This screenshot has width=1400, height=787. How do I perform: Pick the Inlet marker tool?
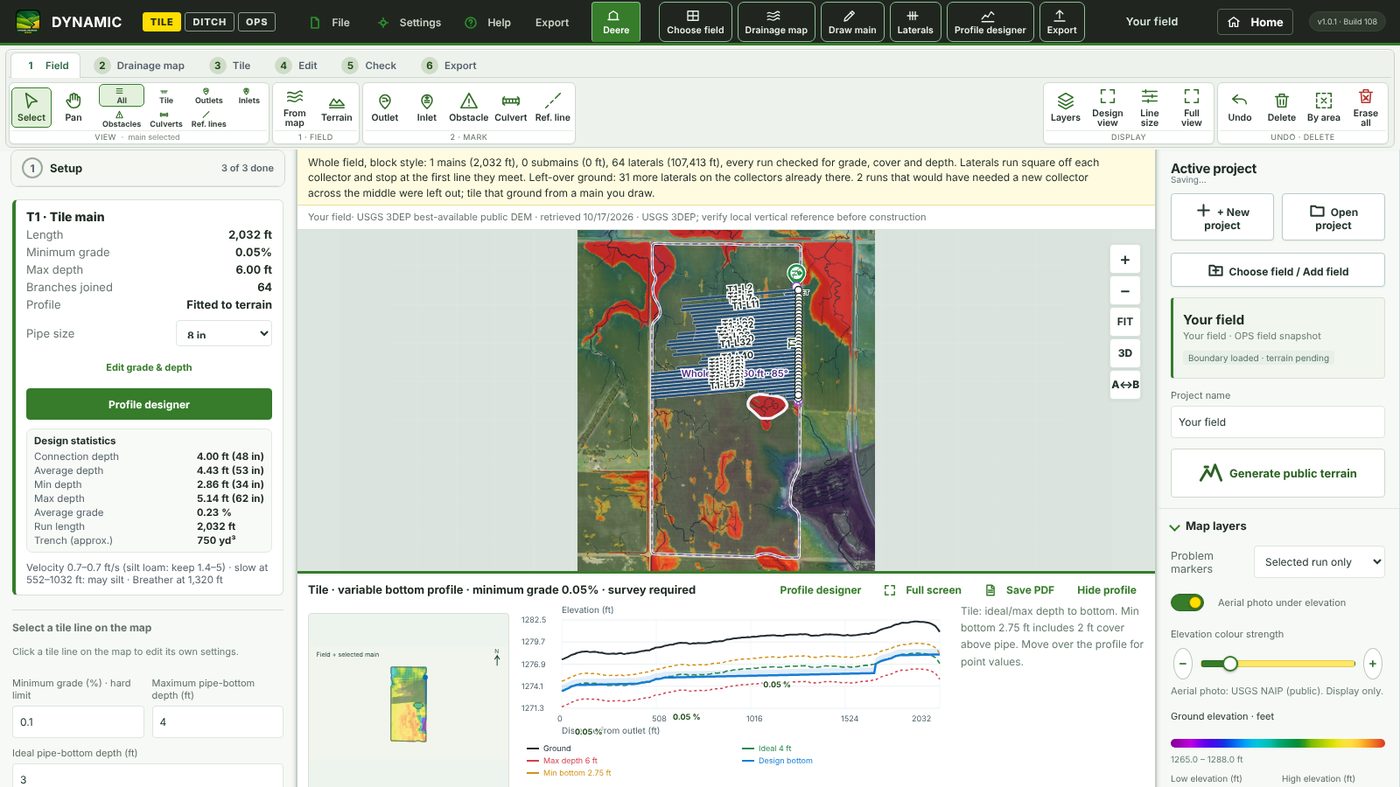tap(427, 107)
